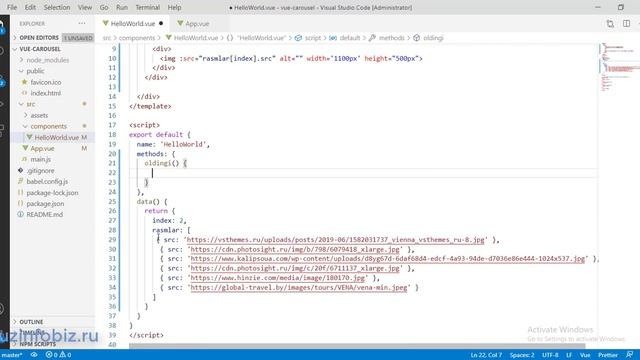Image resolution: width=640 pixels, height=360 pixels.
Task: Click the 'default' breadcrumb segment
Action: (x=350, y=38)
